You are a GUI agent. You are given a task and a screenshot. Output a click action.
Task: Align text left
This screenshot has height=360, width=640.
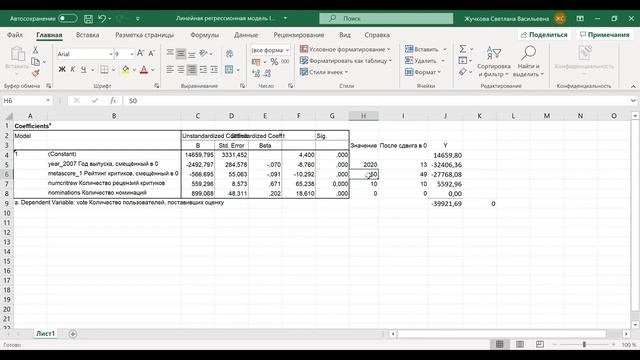pos(170,70)
